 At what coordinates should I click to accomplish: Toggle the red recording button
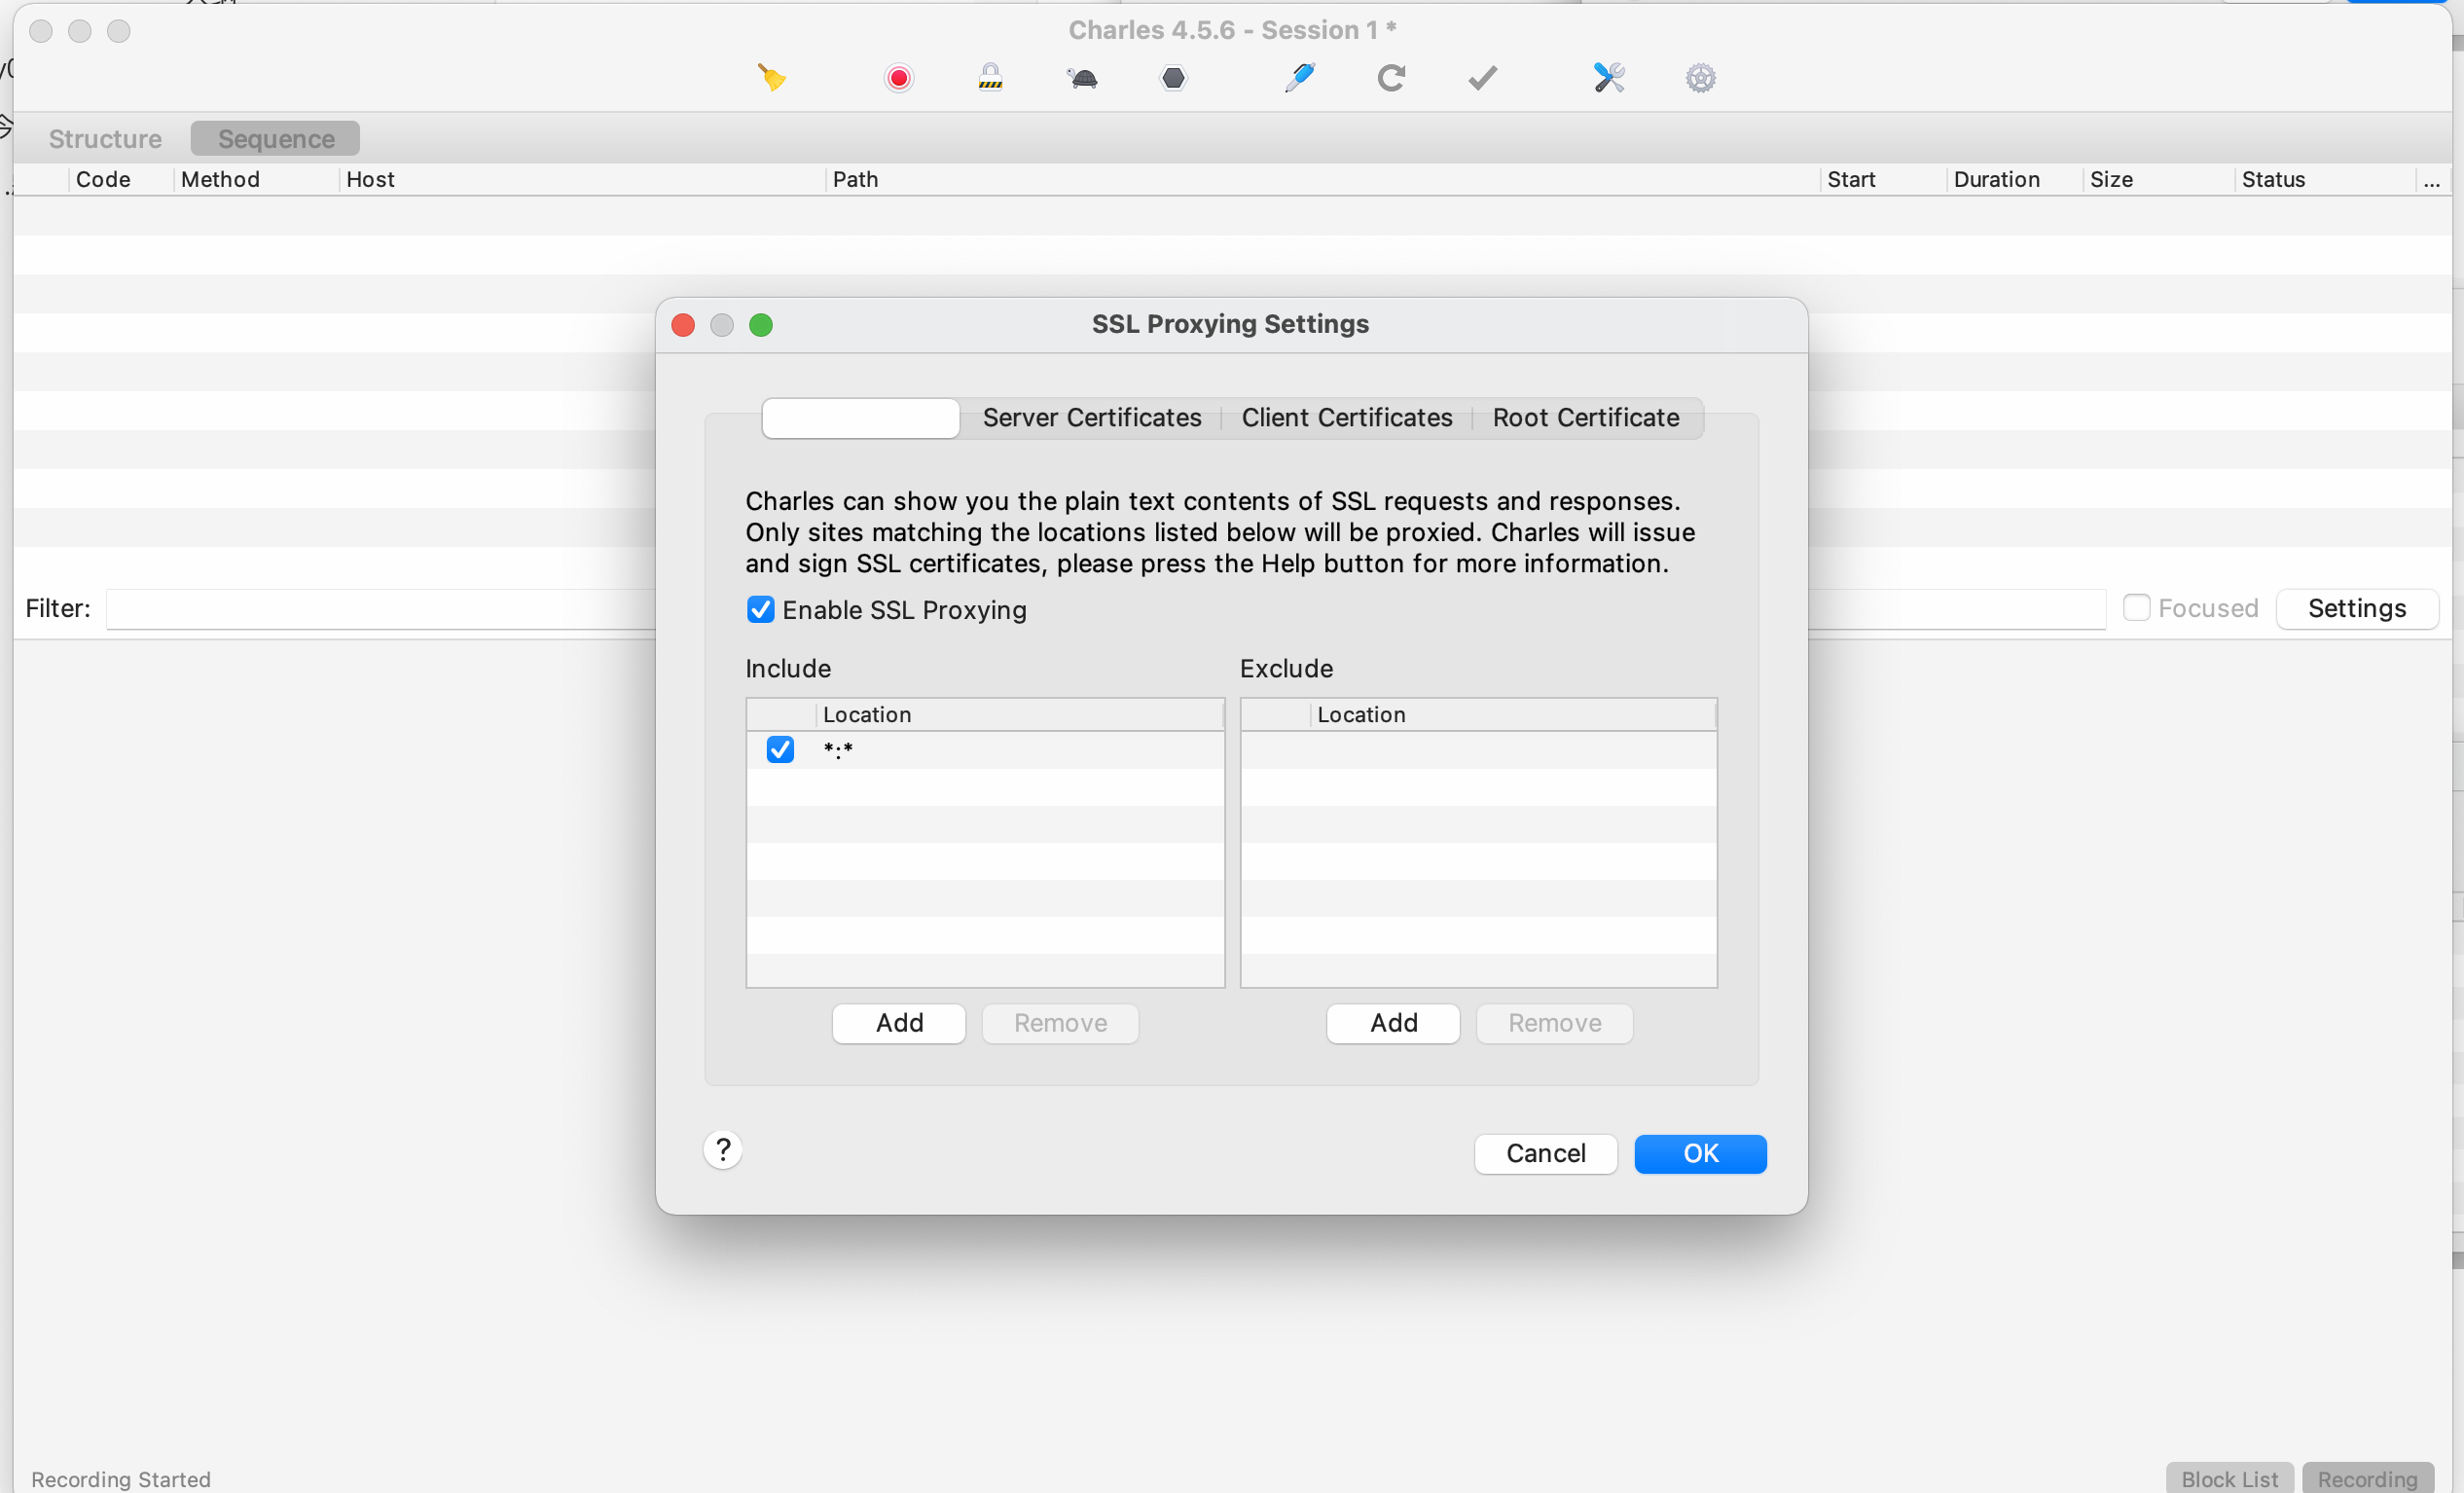tap(899, 77)
